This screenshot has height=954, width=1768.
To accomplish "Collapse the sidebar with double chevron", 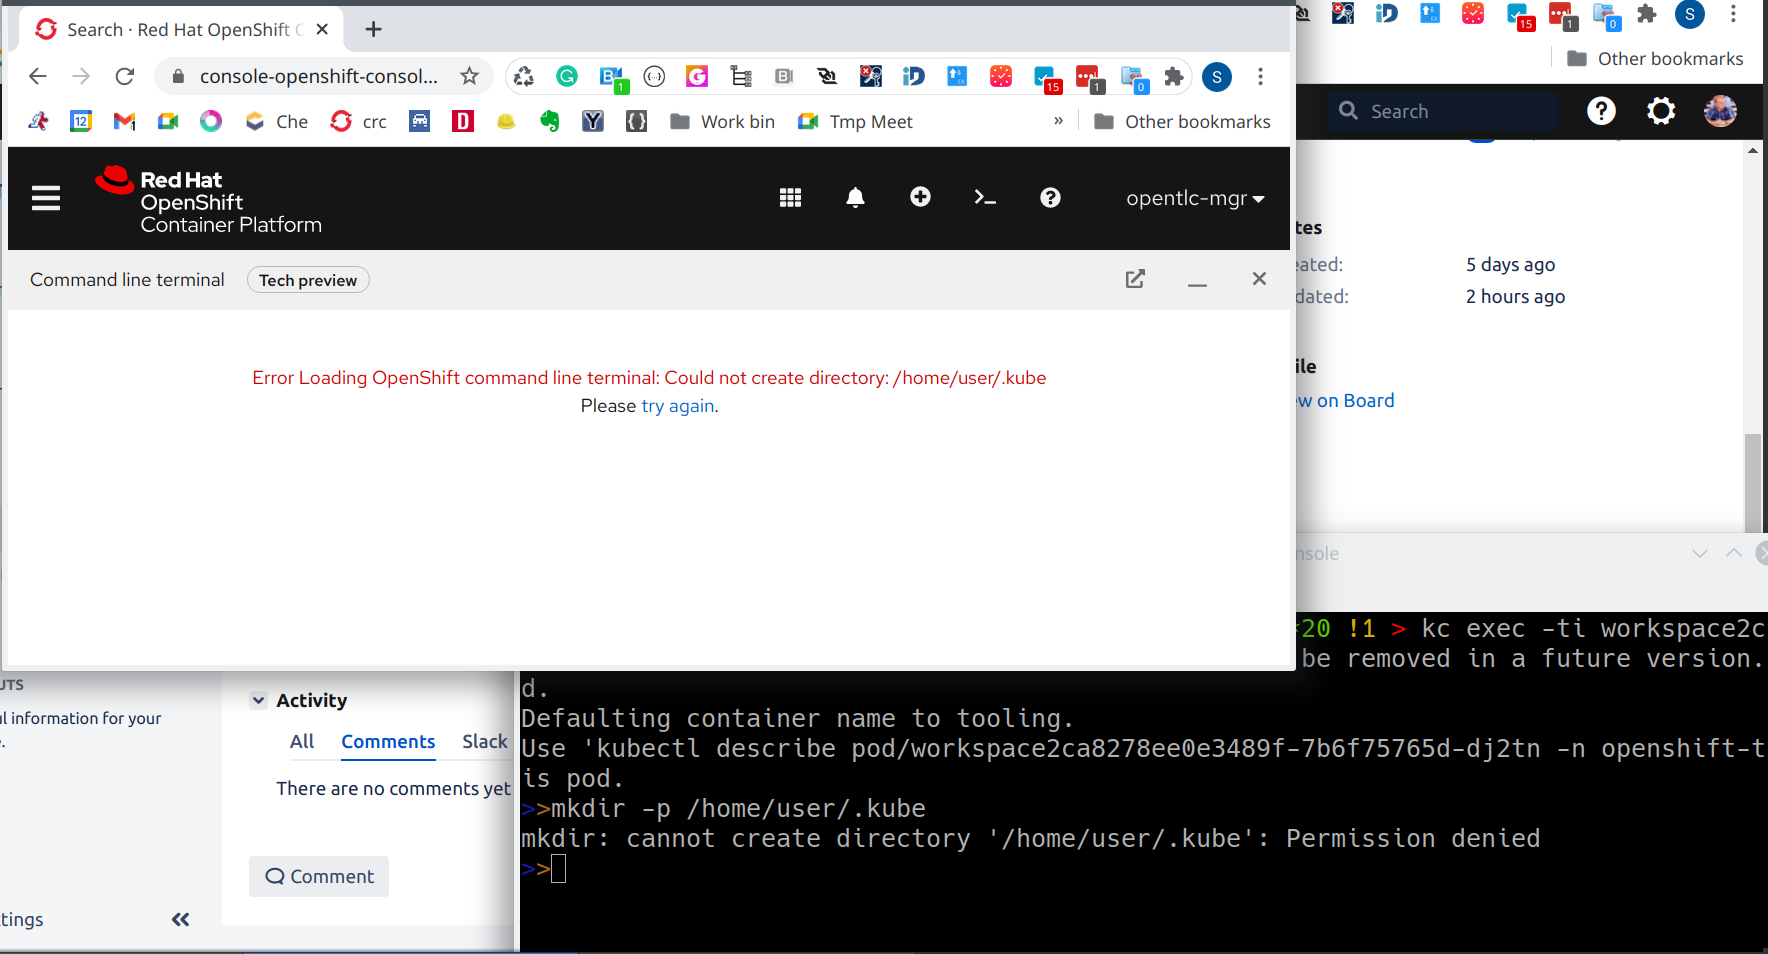I will [180, 919].
